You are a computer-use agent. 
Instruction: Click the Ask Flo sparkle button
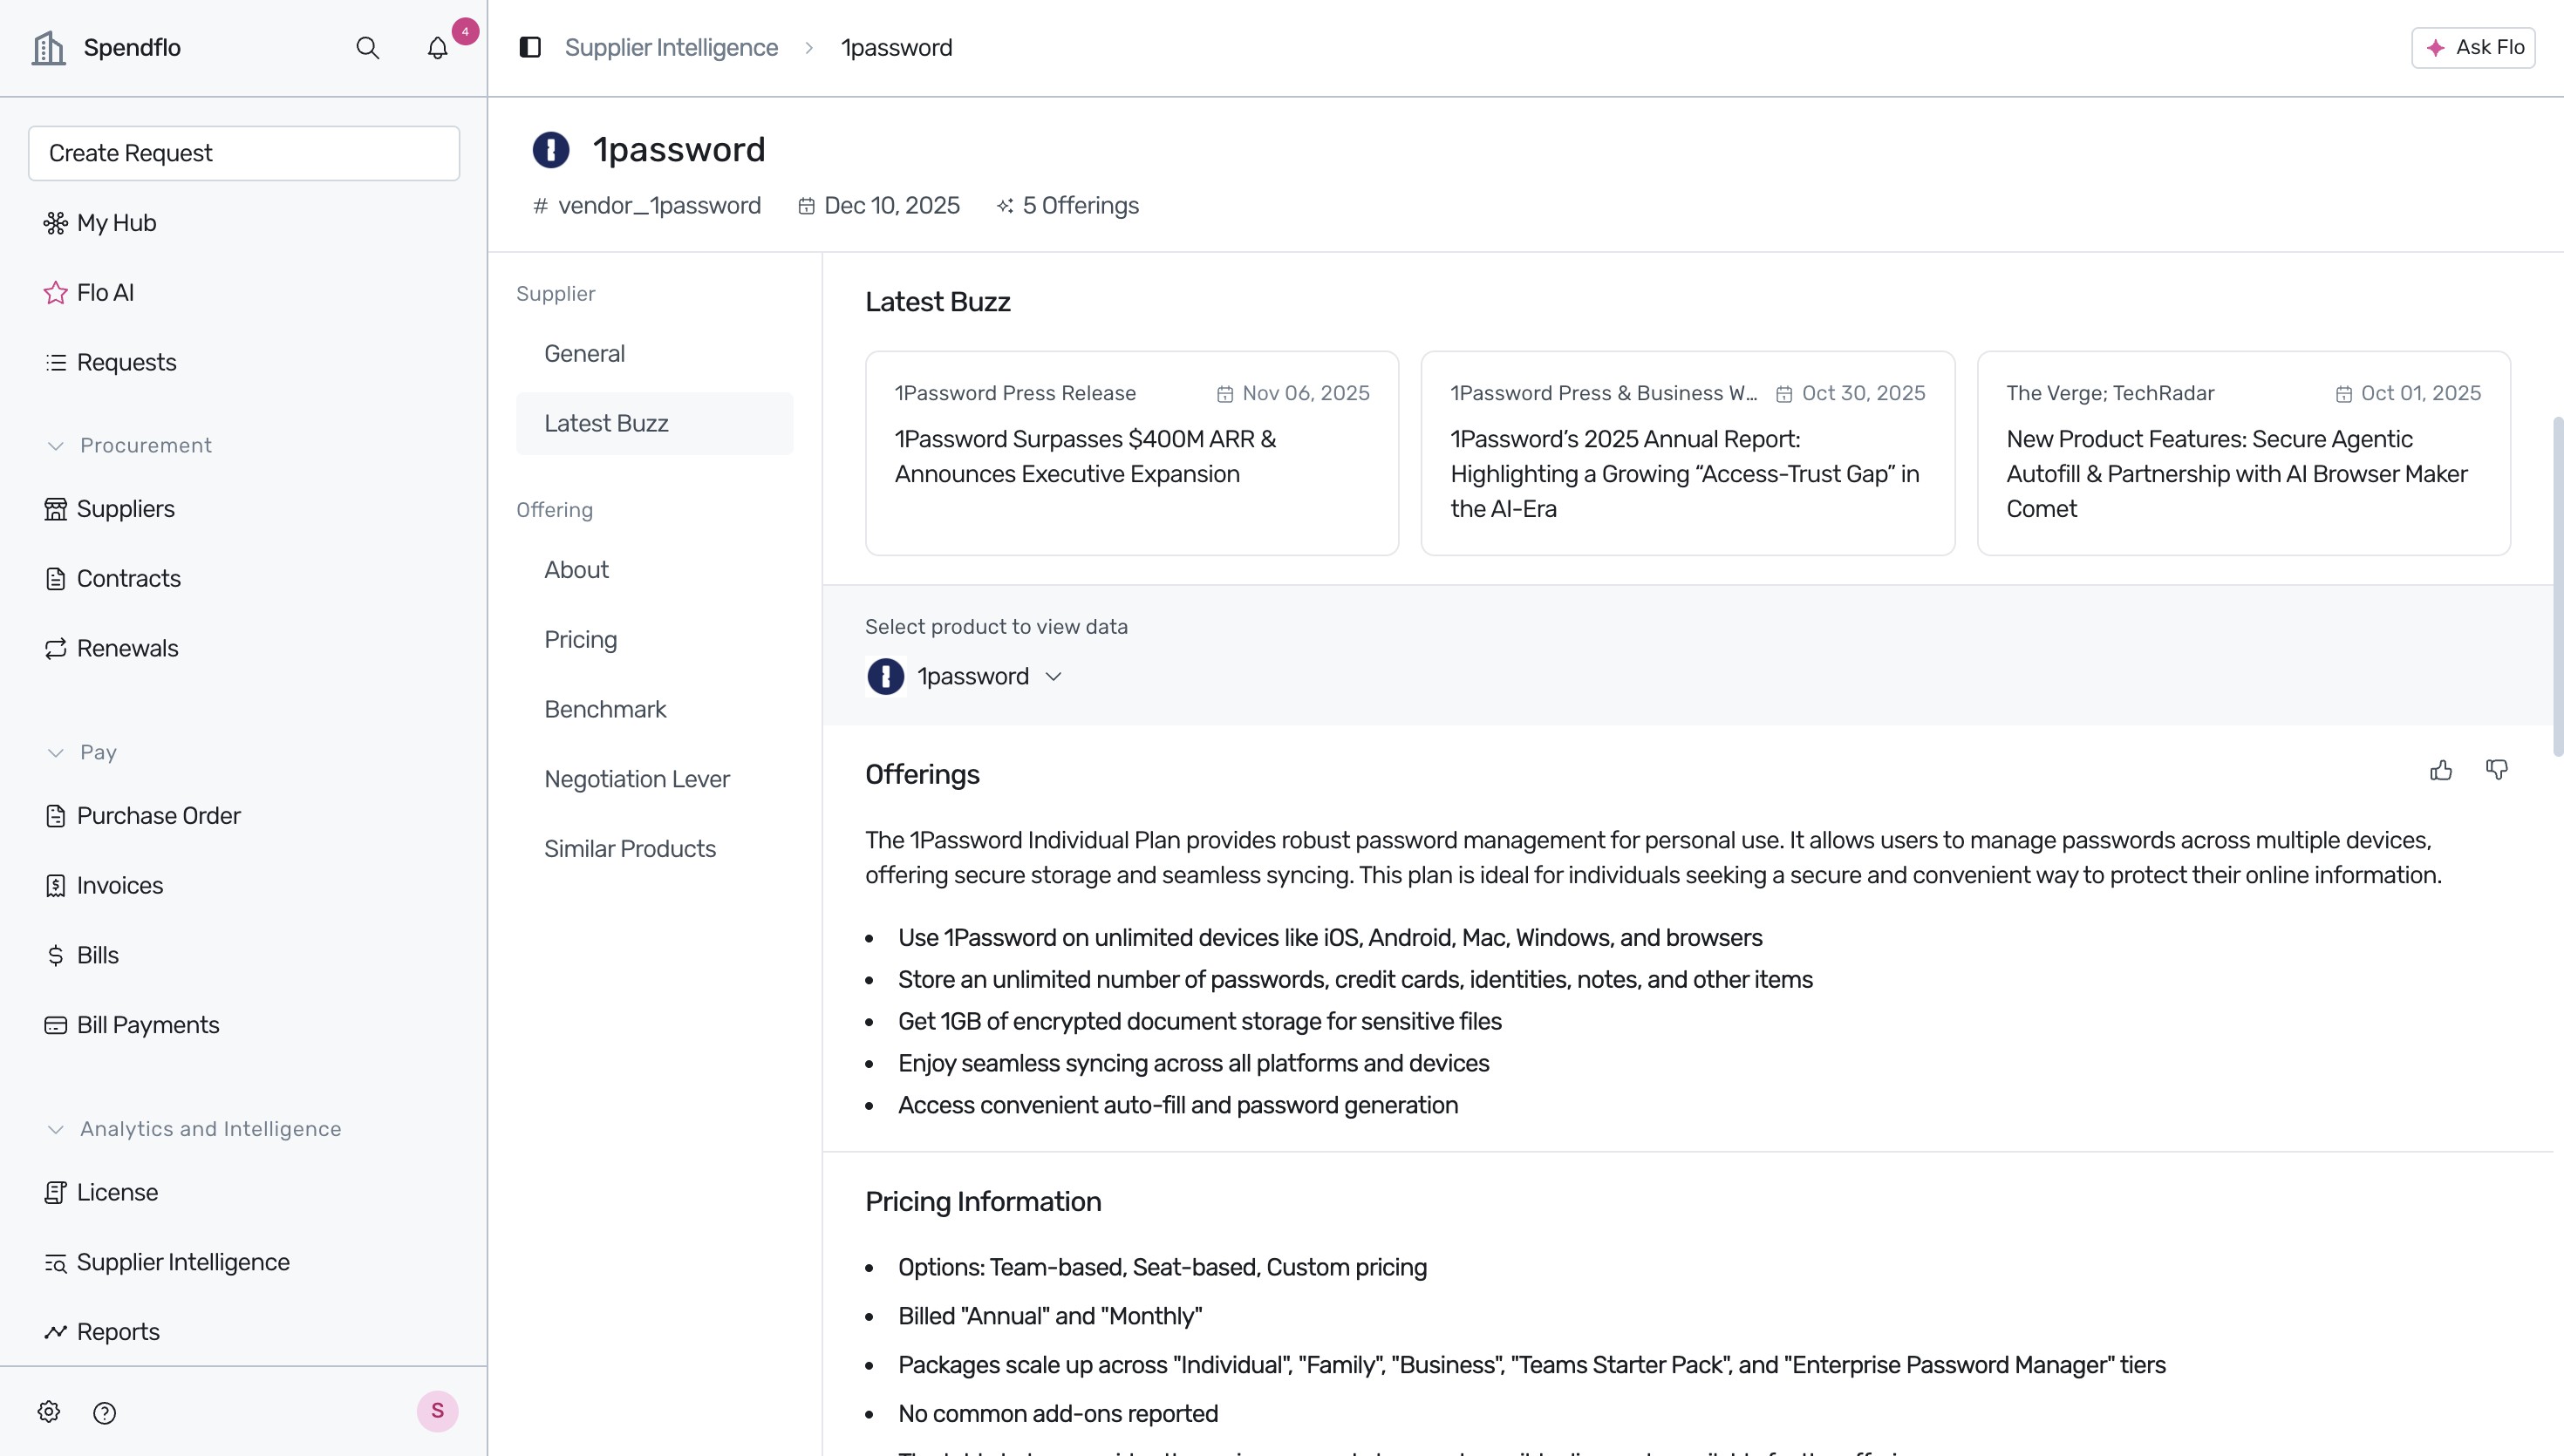click(x=2473, y=47)
